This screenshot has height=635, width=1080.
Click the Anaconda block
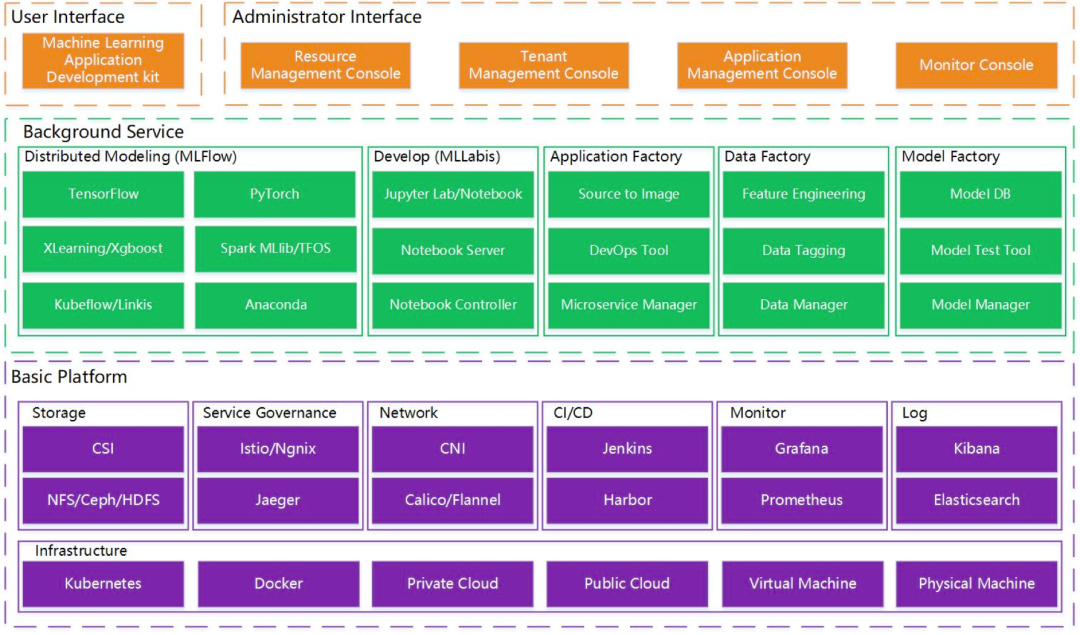point(276,305)
